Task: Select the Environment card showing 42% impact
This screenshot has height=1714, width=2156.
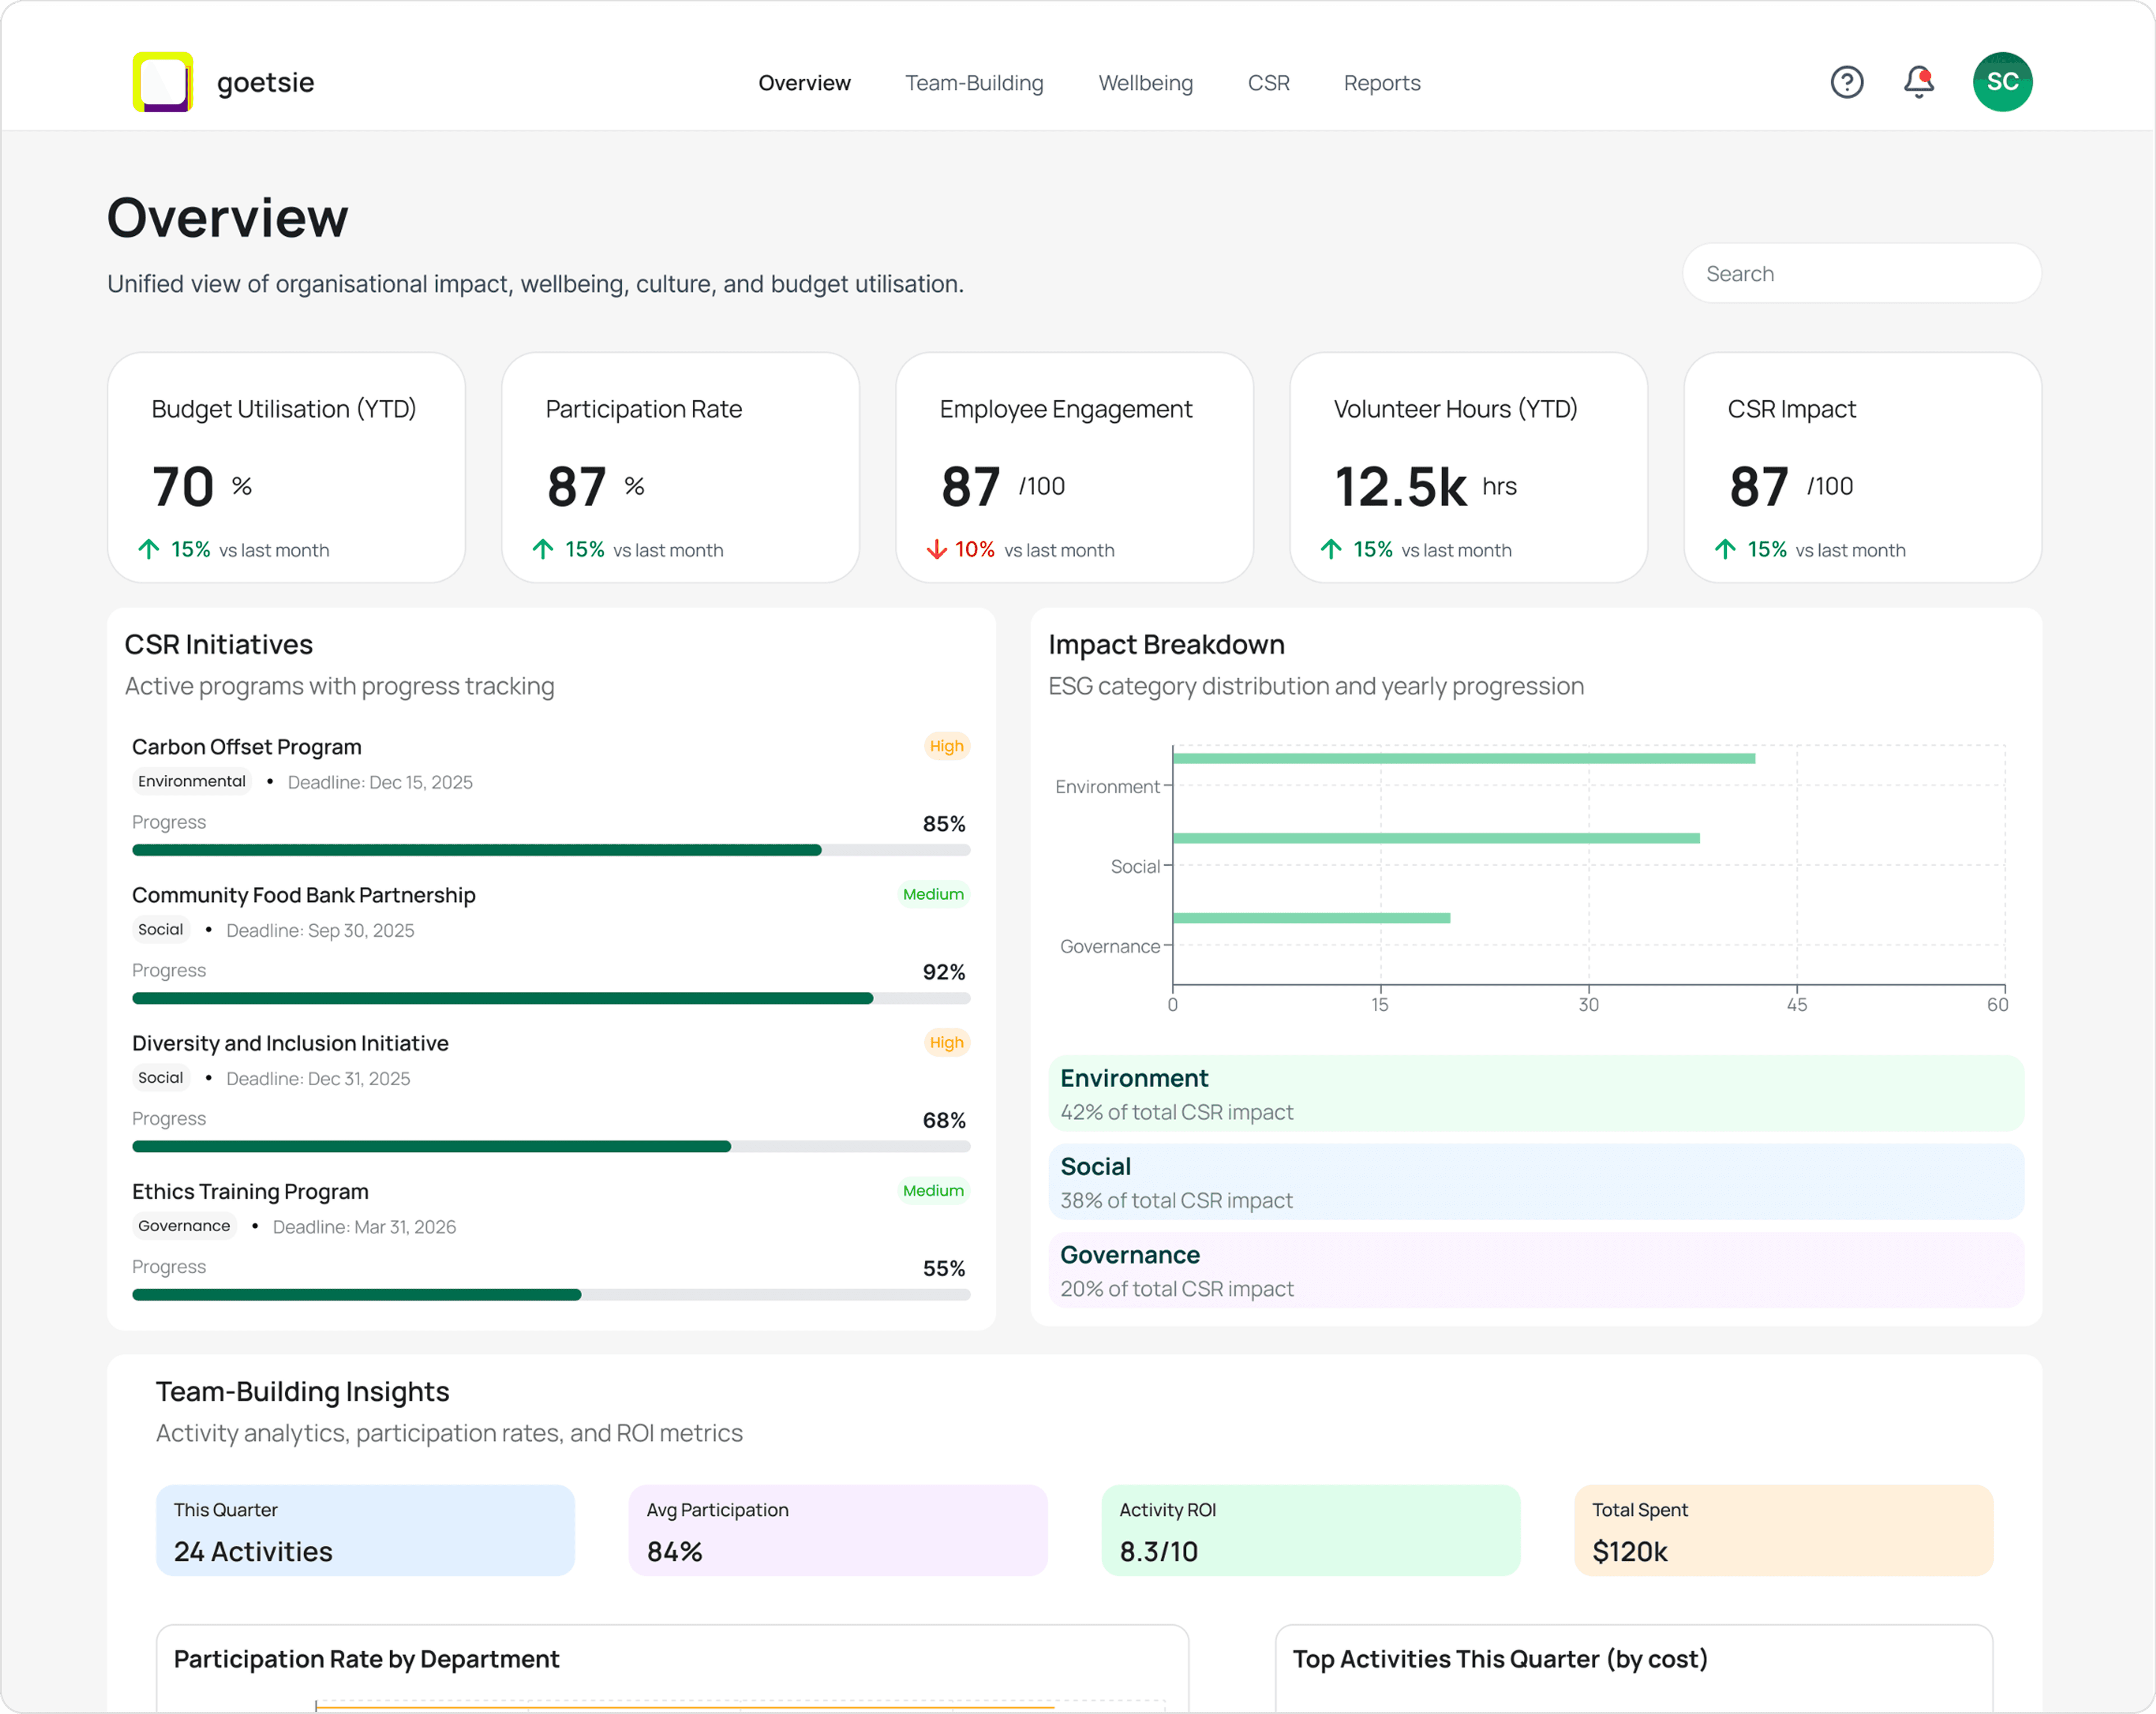Action: [1536, 1093]
